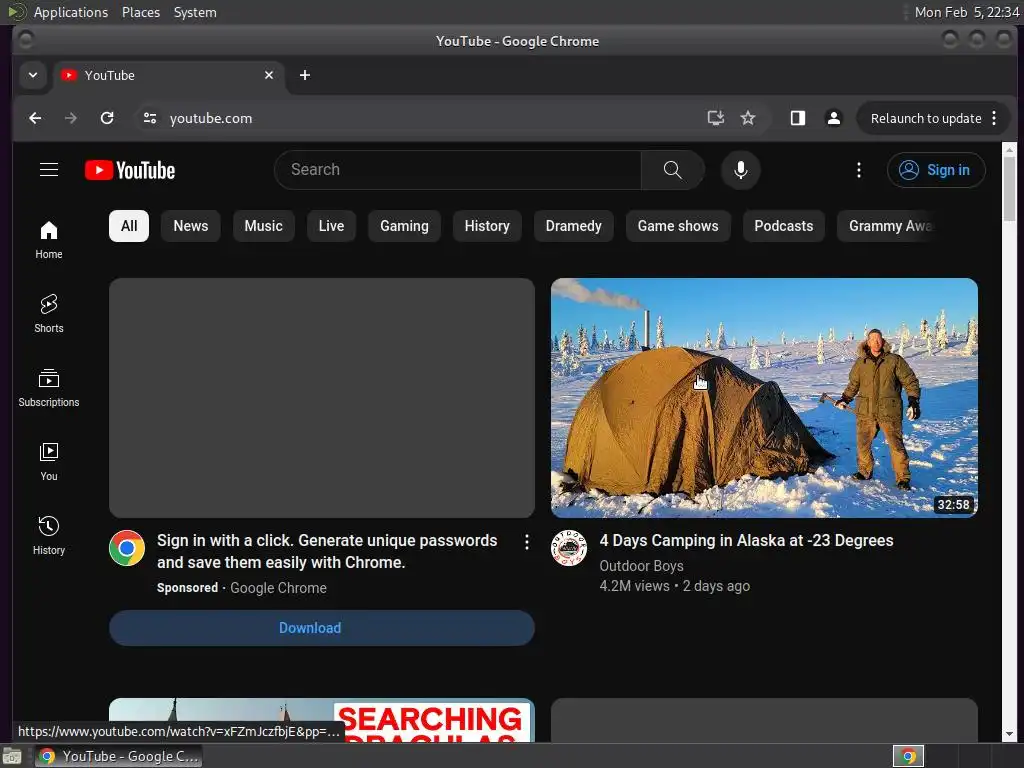1024x768 pixels.
Task: Switch to the YouTube browser tab
Action: [168, 76]
